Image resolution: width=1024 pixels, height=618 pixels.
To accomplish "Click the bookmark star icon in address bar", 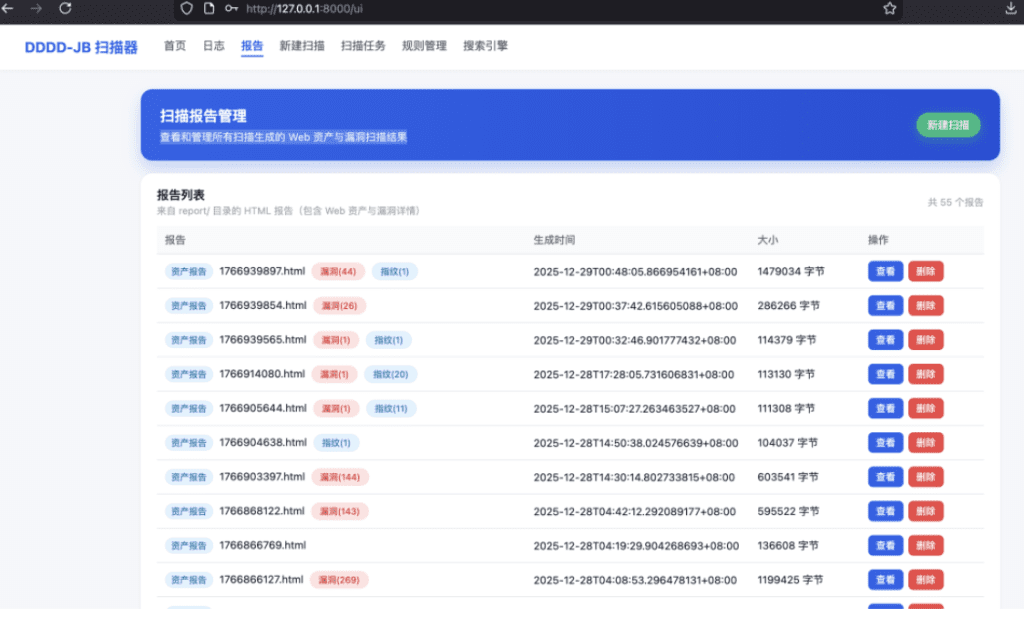I will coord(888,11).
